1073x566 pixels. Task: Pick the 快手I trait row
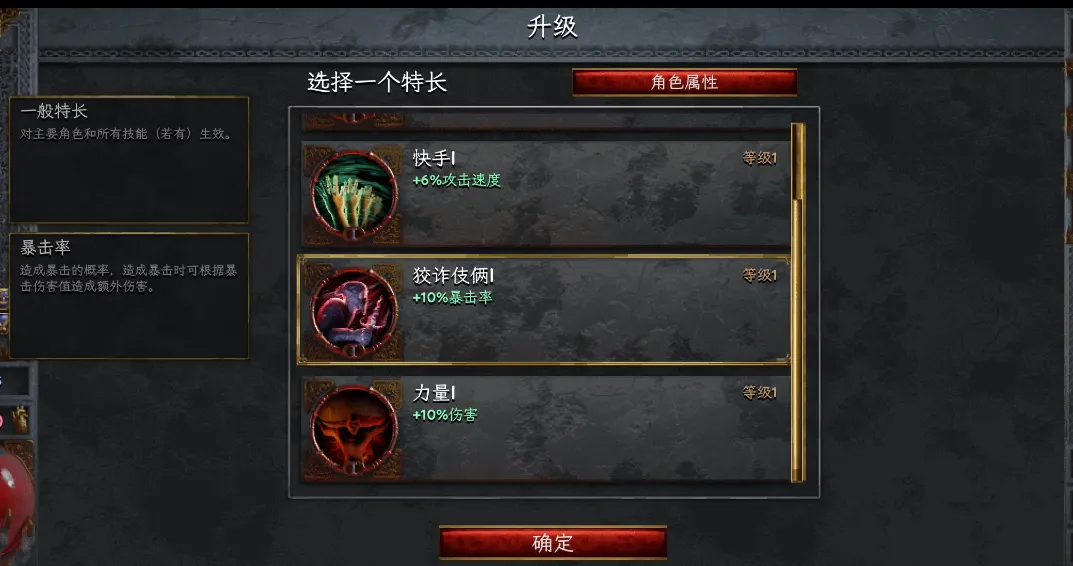tap(546, 194)
